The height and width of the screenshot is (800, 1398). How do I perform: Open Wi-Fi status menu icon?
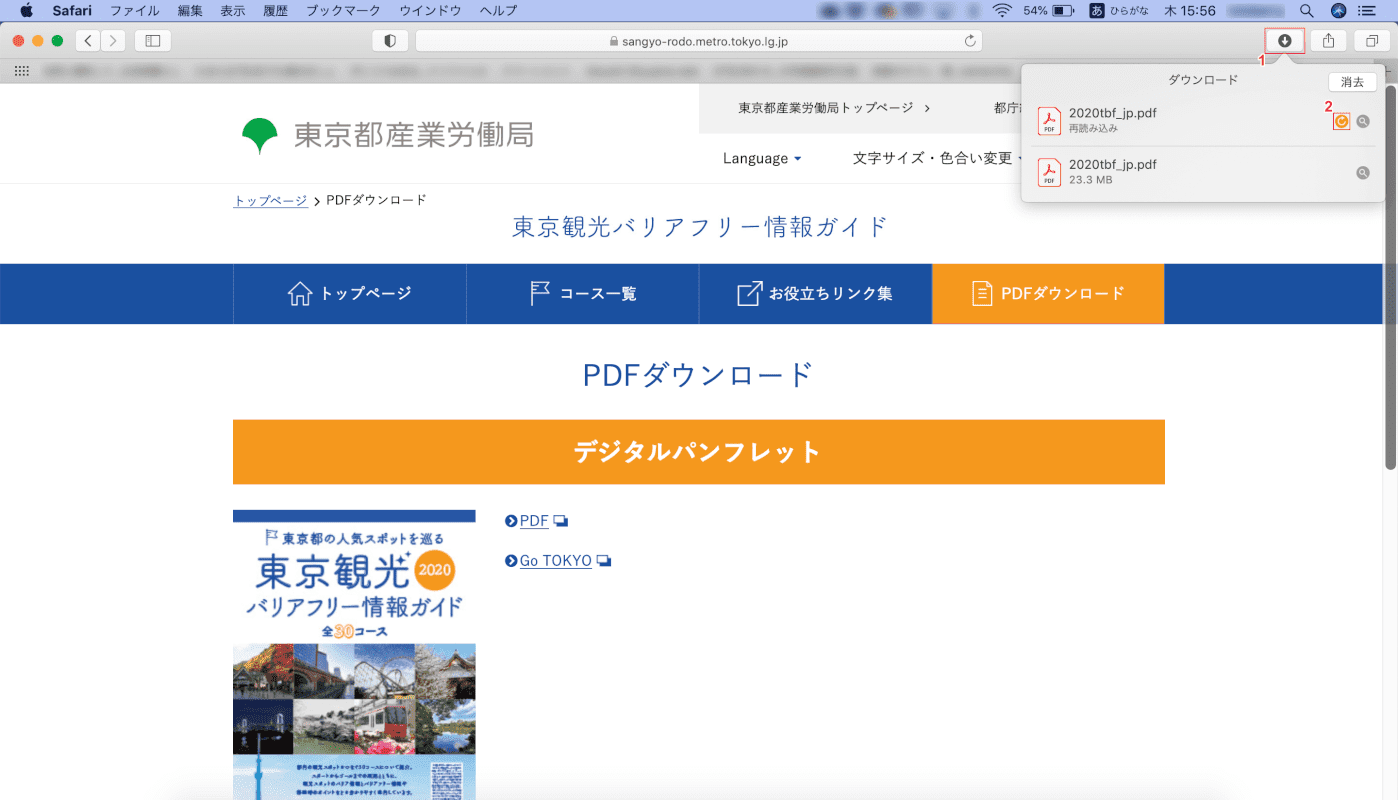(x=1002, y=11)
